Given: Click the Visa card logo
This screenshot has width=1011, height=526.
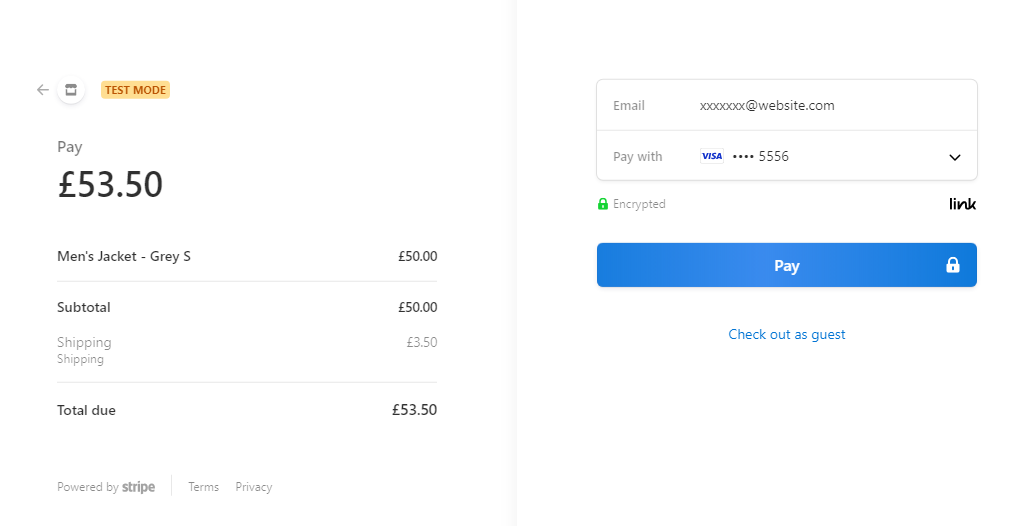Looking at the screenshot, I should (x=712, y=156).
